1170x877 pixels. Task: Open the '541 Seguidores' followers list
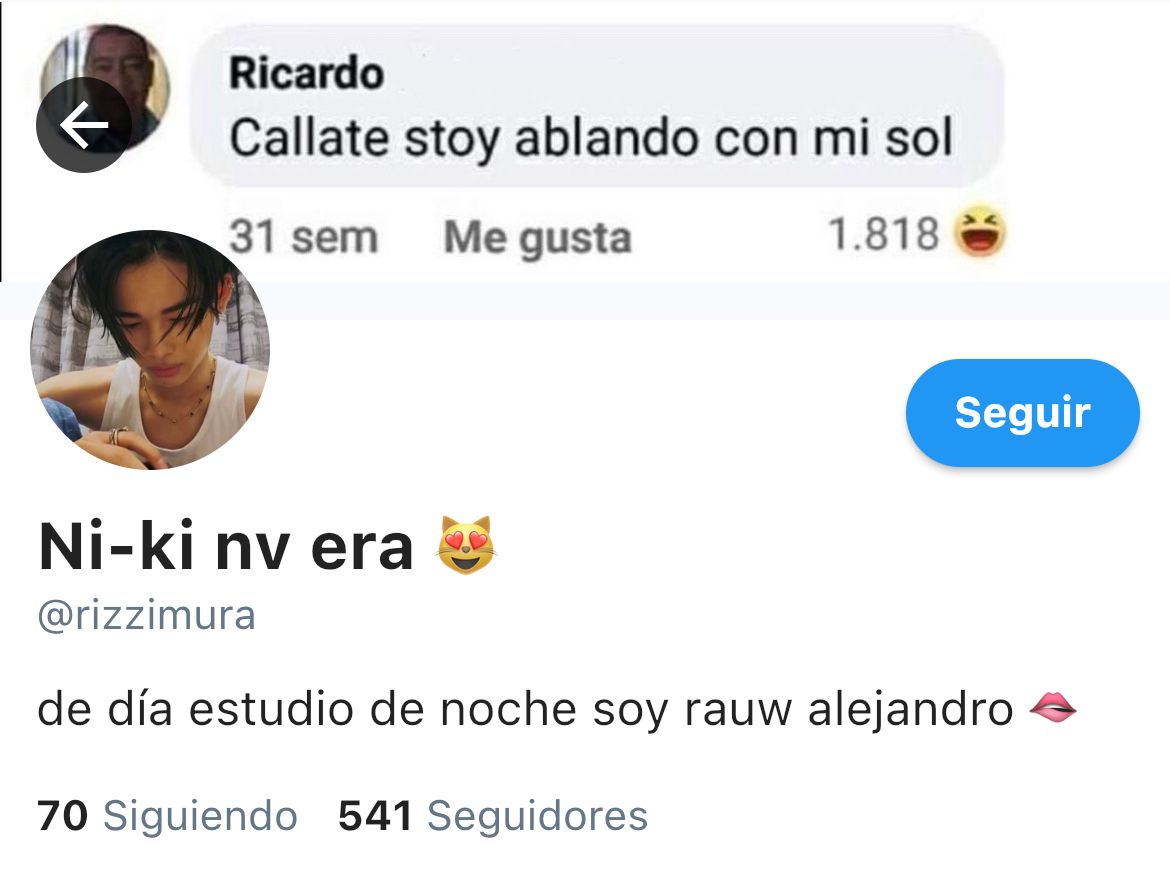pos(492,815)
